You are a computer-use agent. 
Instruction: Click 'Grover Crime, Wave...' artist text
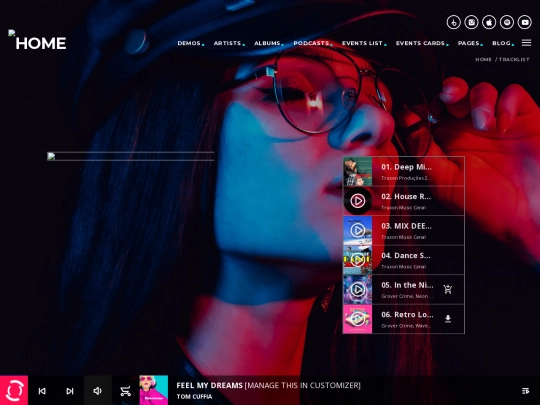pyautogui.click(x=406, y=326)
